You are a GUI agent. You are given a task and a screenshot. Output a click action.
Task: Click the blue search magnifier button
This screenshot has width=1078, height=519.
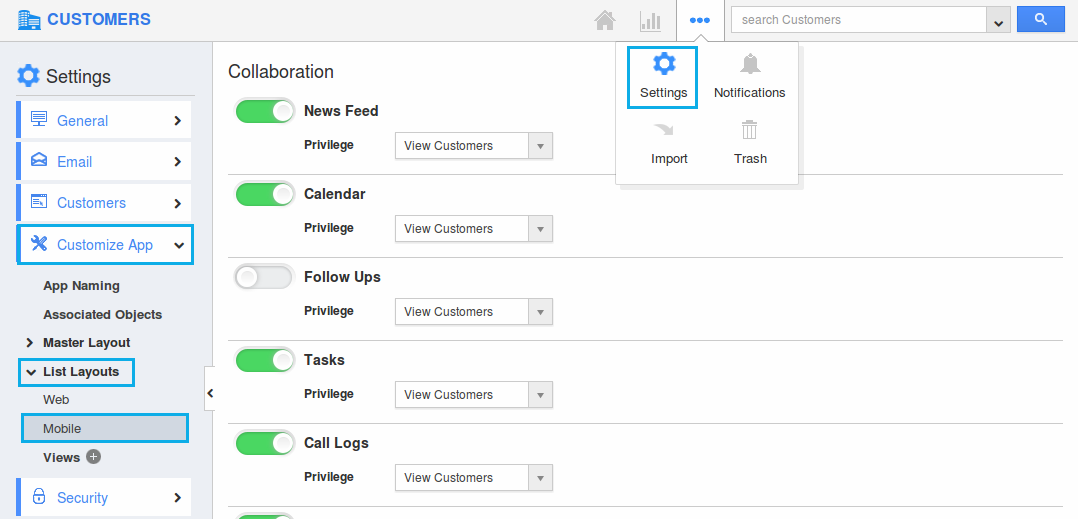1040,19
